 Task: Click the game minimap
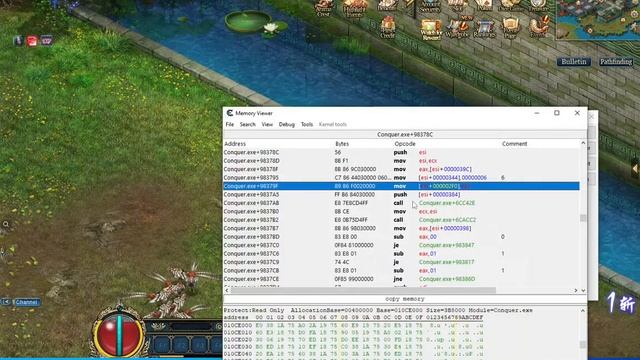[x=598, y=19]
